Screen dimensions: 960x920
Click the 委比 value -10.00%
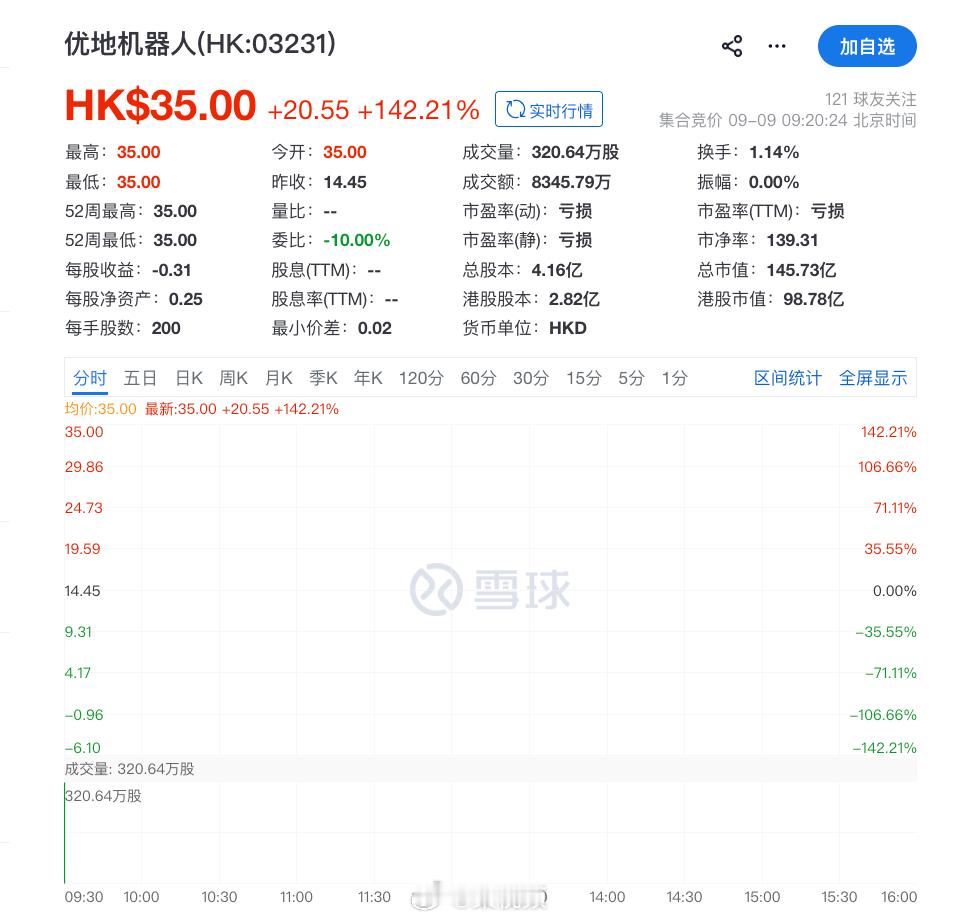[356, 240]
